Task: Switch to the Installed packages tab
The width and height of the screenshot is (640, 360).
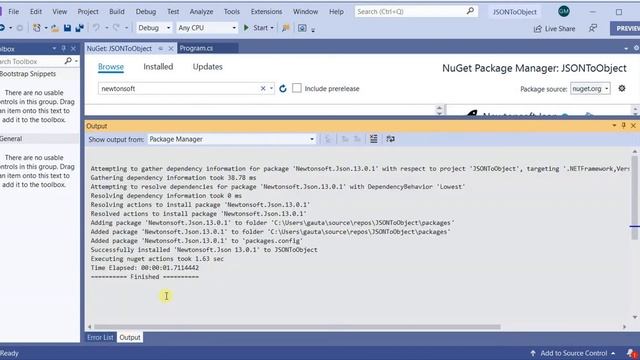Action: (158, 67)
